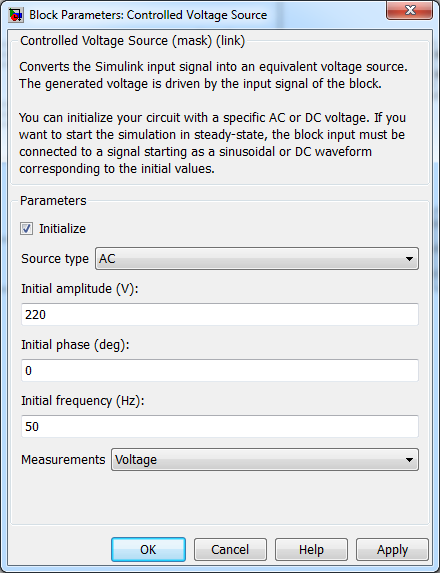The image size is (440, 573).
Task: Open the Source type combo box showing AC
Action: pos(257,259)
